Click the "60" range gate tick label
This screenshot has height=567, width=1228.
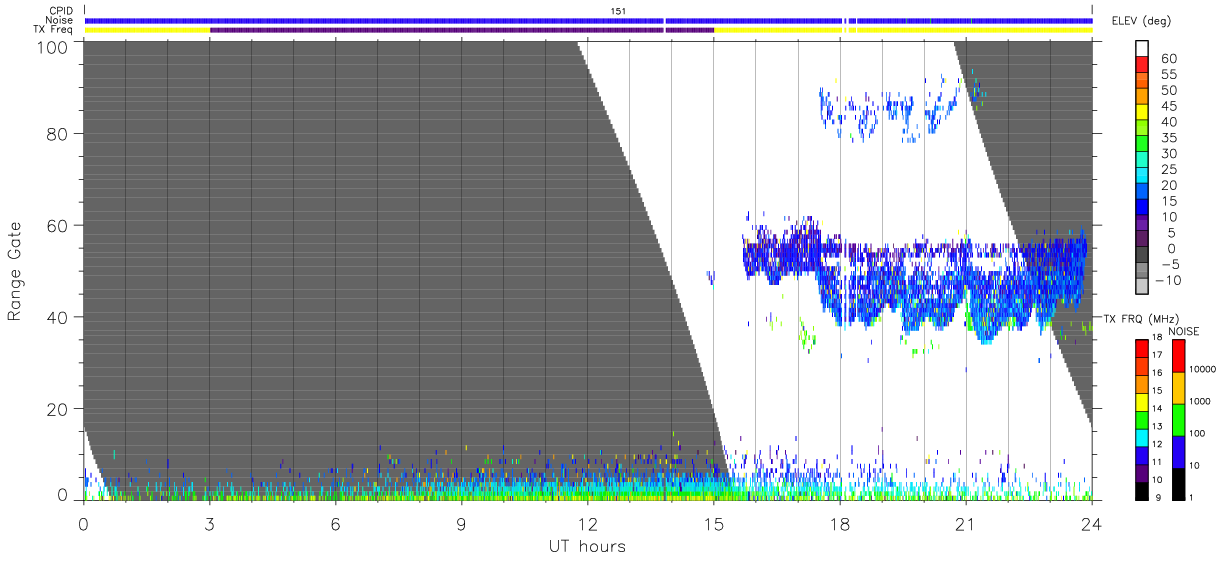point(58,225)
